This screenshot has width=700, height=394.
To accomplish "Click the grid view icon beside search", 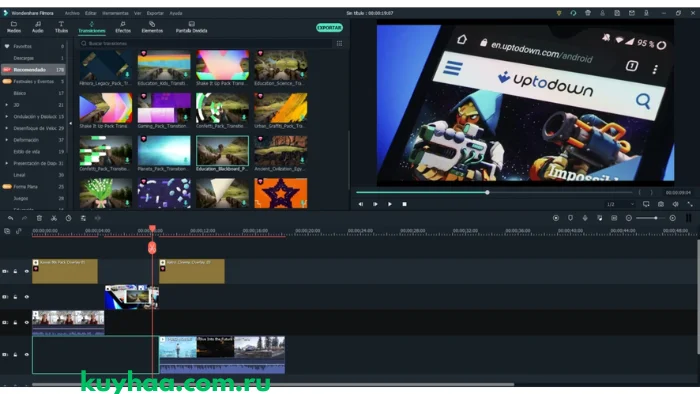I will point(340,43).
